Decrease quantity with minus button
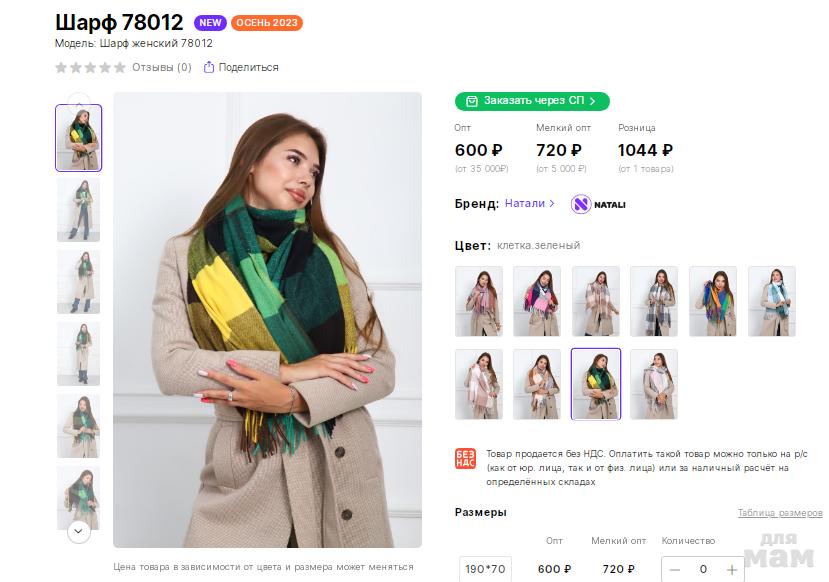Image resolution: width=829 pixels, height=582 pixels. pyautogui.click(x=675, y=569)
